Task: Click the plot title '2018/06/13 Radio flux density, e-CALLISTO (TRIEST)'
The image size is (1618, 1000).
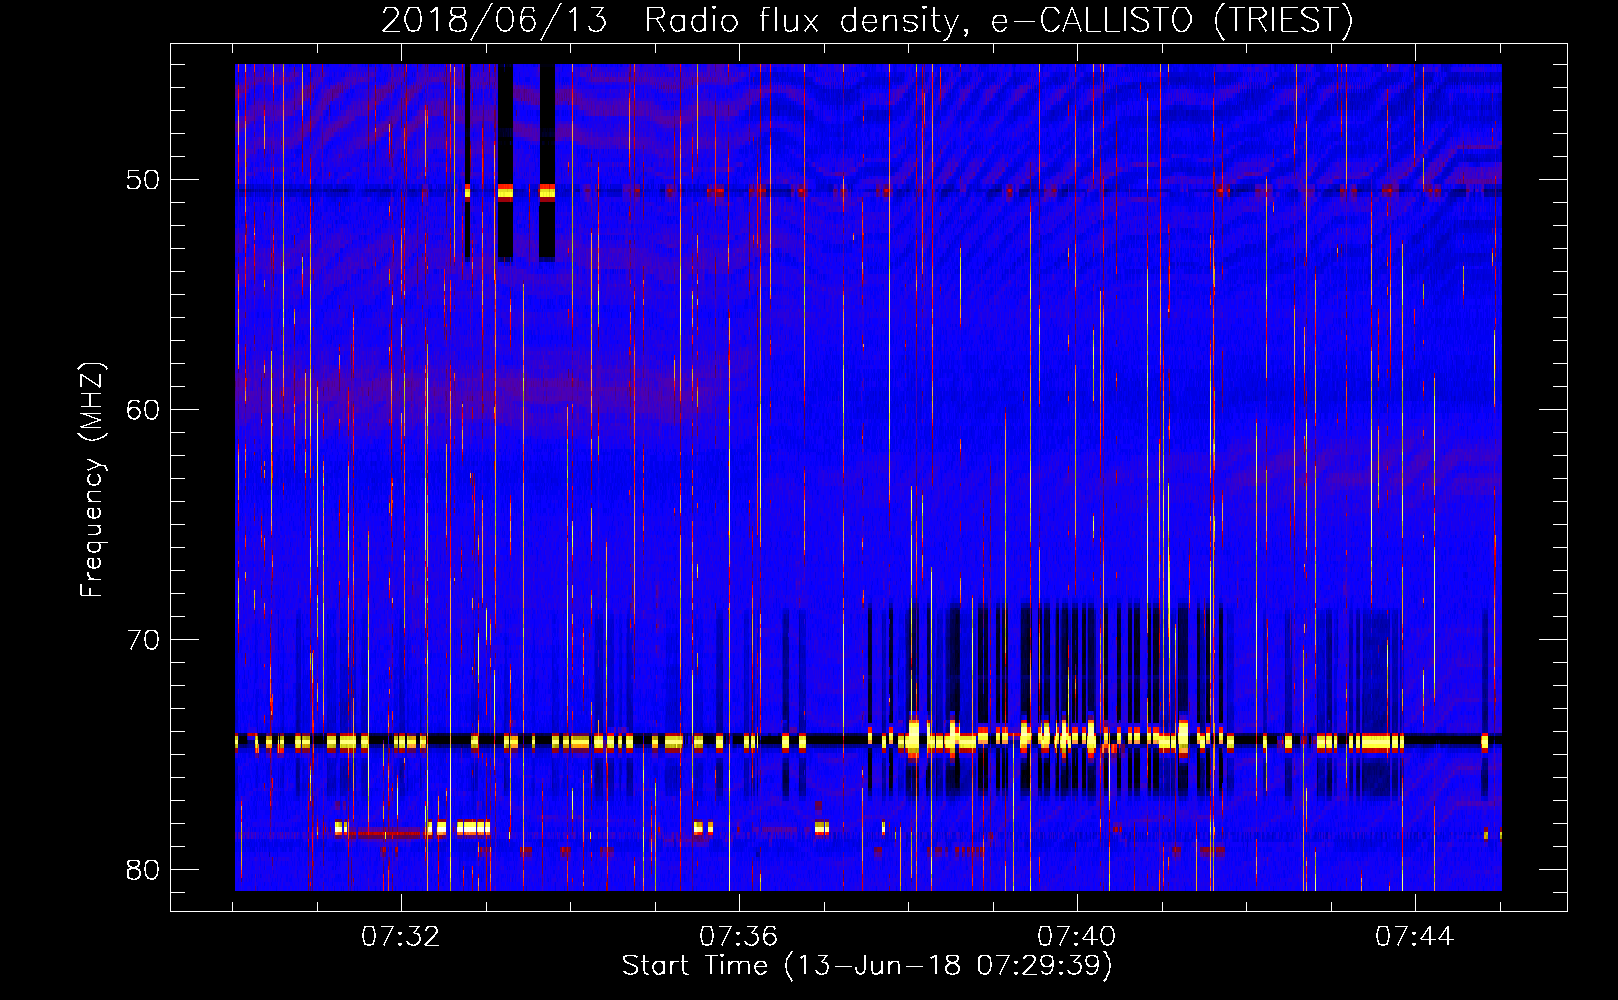Action: (867, 20)
